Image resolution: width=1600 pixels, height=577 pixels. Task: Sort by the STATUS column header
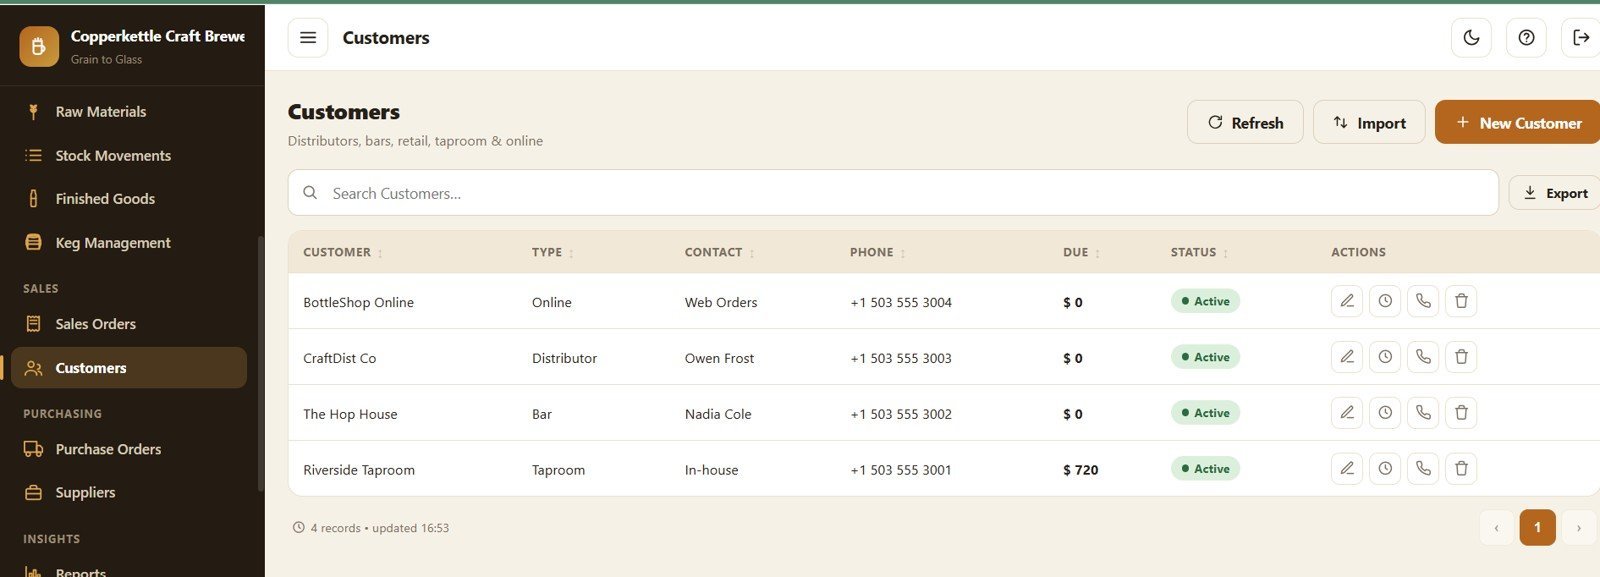pos(1200,252)
